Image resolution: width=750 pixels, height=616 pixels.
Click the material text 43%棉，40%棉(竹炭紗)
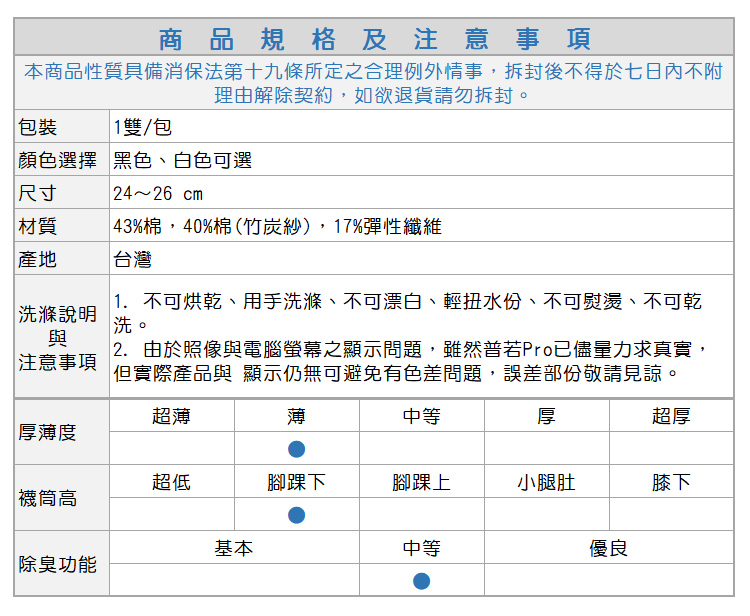[x=213, y=226]
